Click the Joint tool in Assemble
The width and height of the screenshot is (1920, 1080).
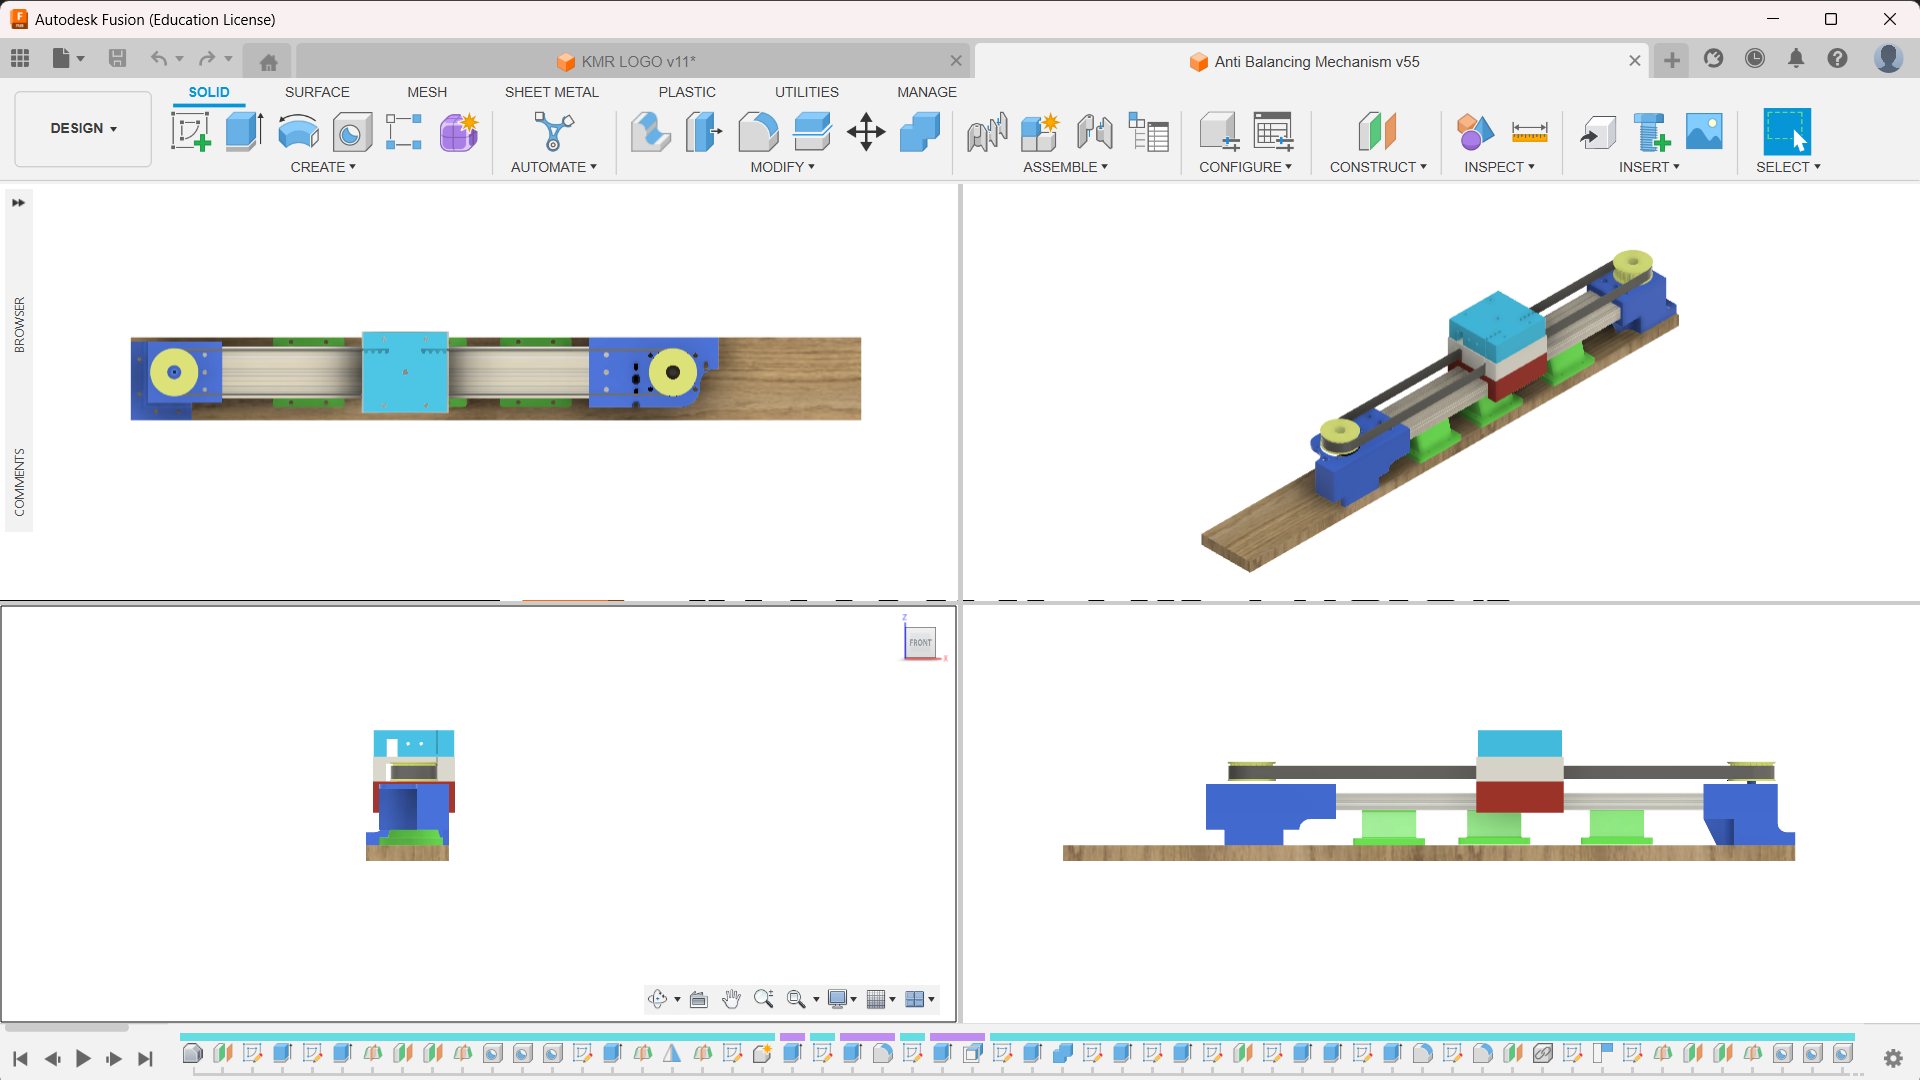click(1094, 132)
